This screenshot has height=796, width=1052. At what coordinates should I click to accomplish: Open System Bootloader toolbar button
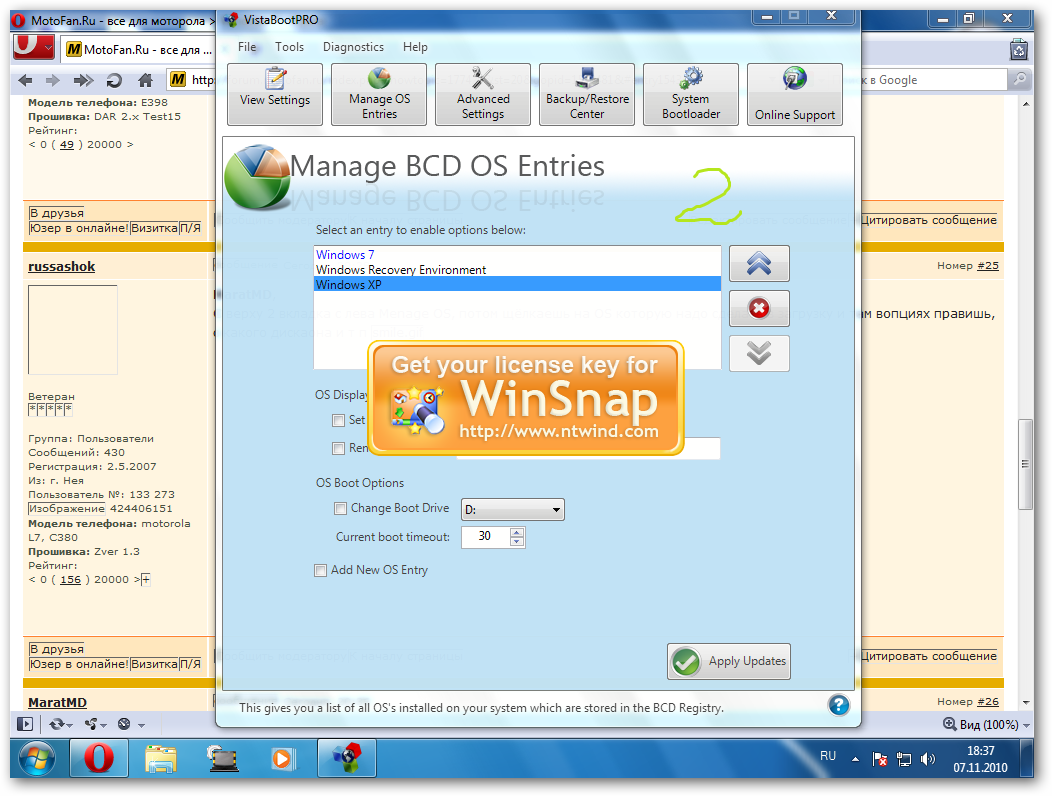point(691,95)
